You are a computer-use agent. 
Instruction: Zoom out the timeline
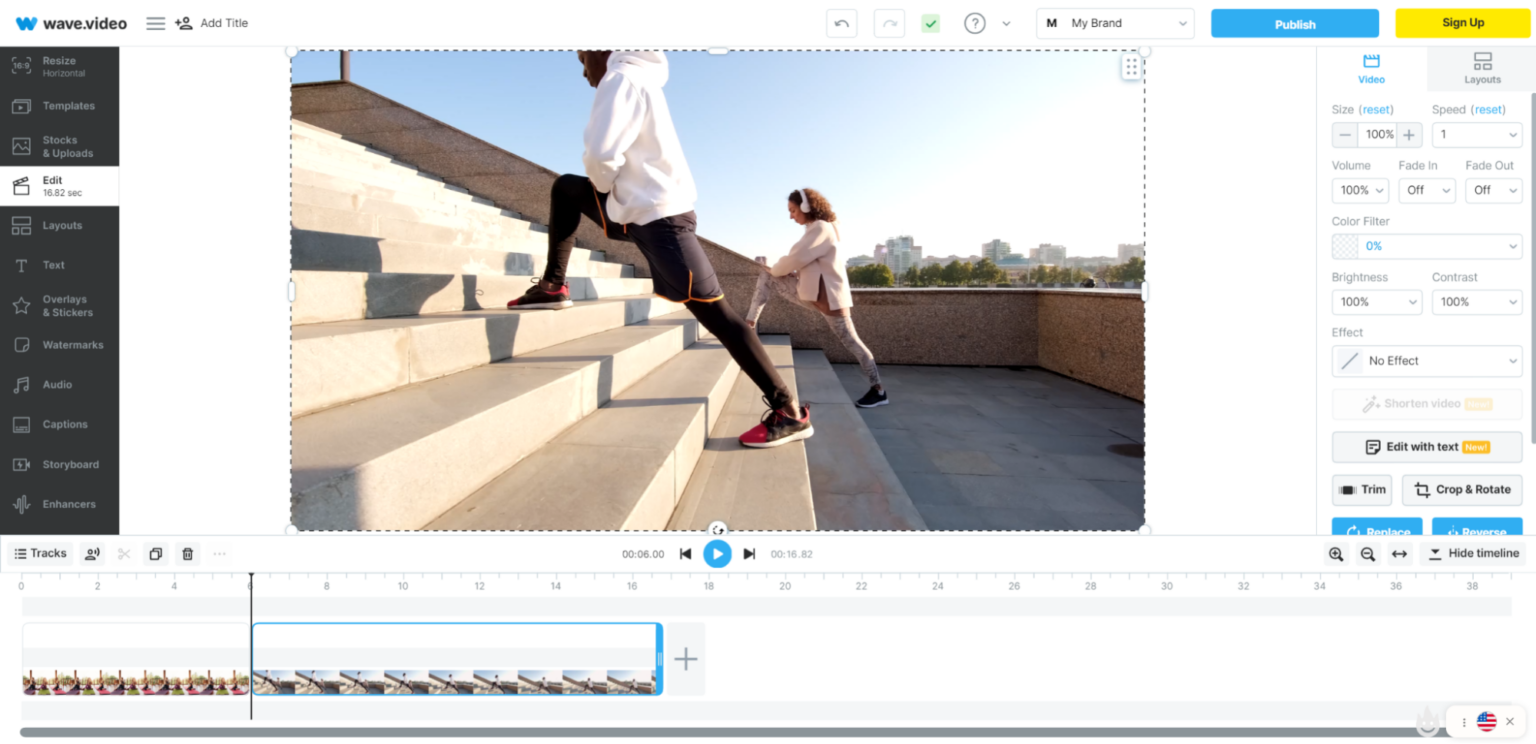(x=1368, y=554)
